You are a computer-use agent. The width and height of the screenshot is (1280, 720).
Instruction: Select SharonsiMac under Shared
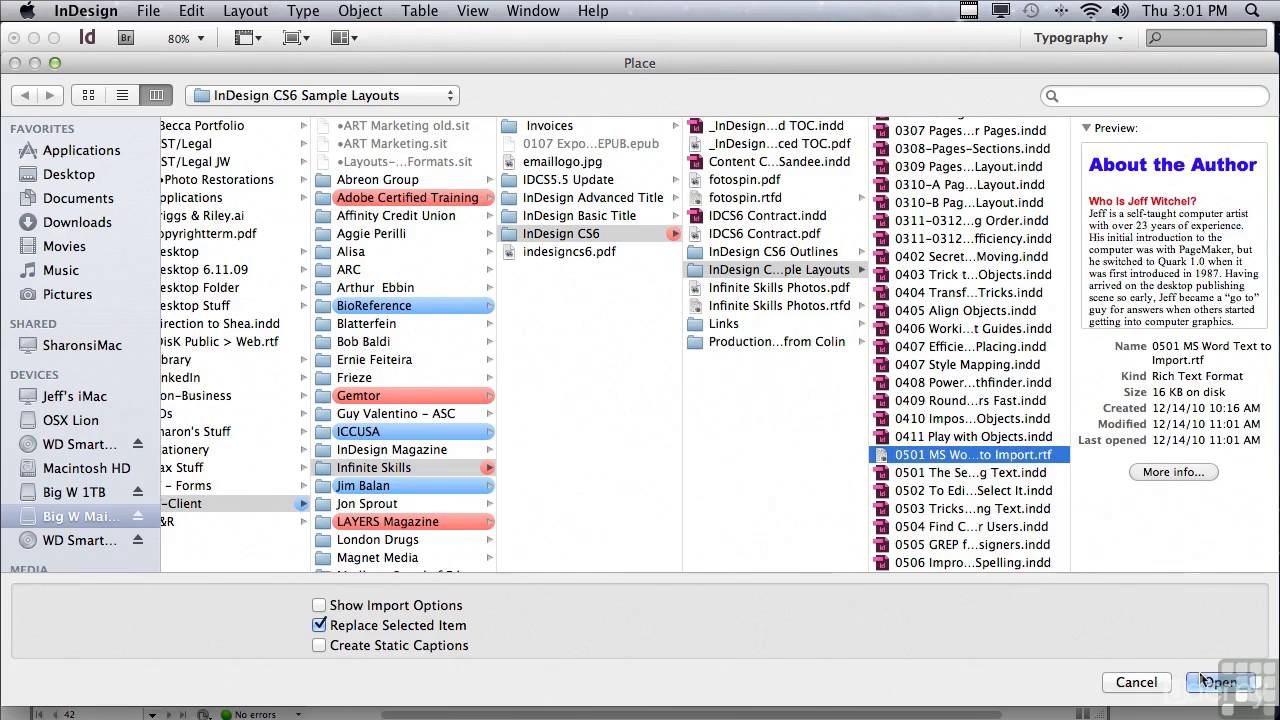coord(80,345)
